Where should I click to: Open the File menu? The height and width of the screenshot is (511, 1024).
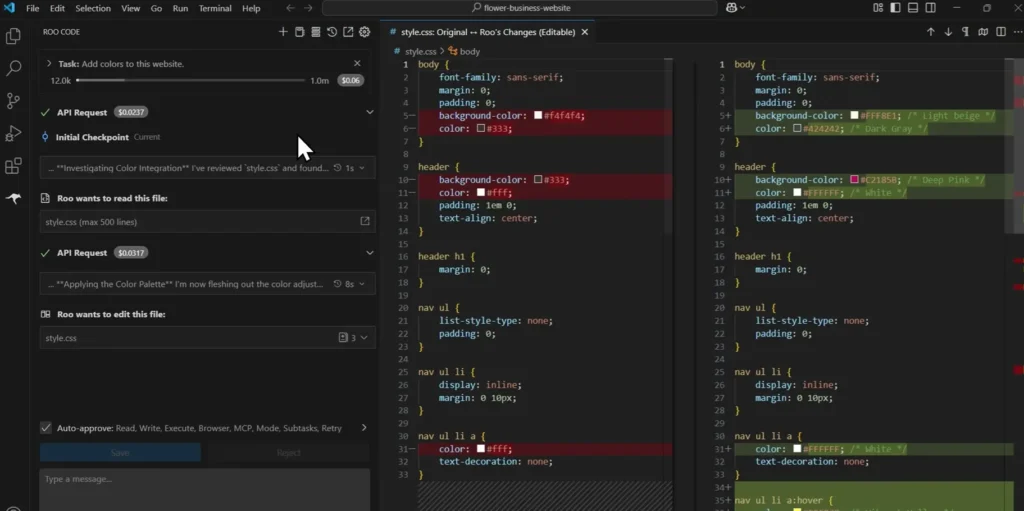pyautogui.click(x=33, y=8)
